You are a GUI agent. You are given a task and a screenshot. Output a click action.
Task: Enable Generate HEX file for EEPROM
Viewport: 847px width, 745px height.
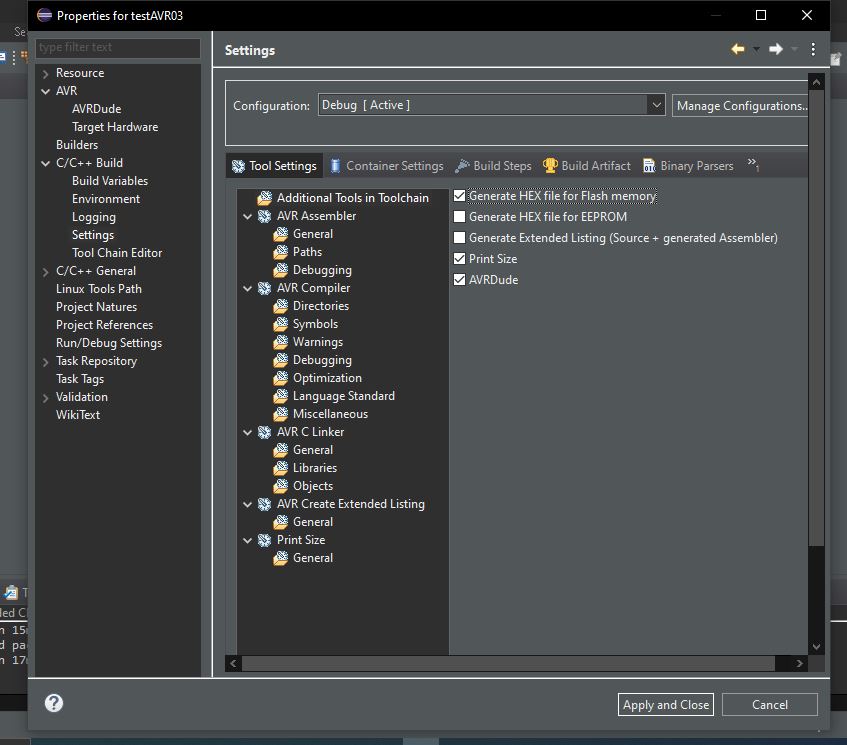coord(459,217)
